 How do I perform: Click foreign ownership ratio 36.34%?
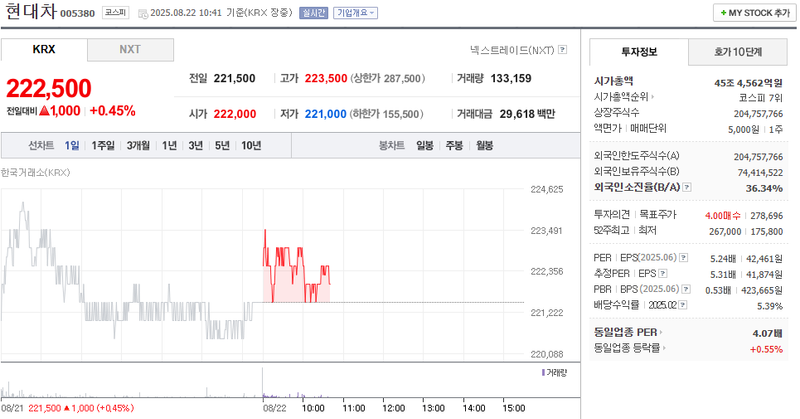[764, 188]
